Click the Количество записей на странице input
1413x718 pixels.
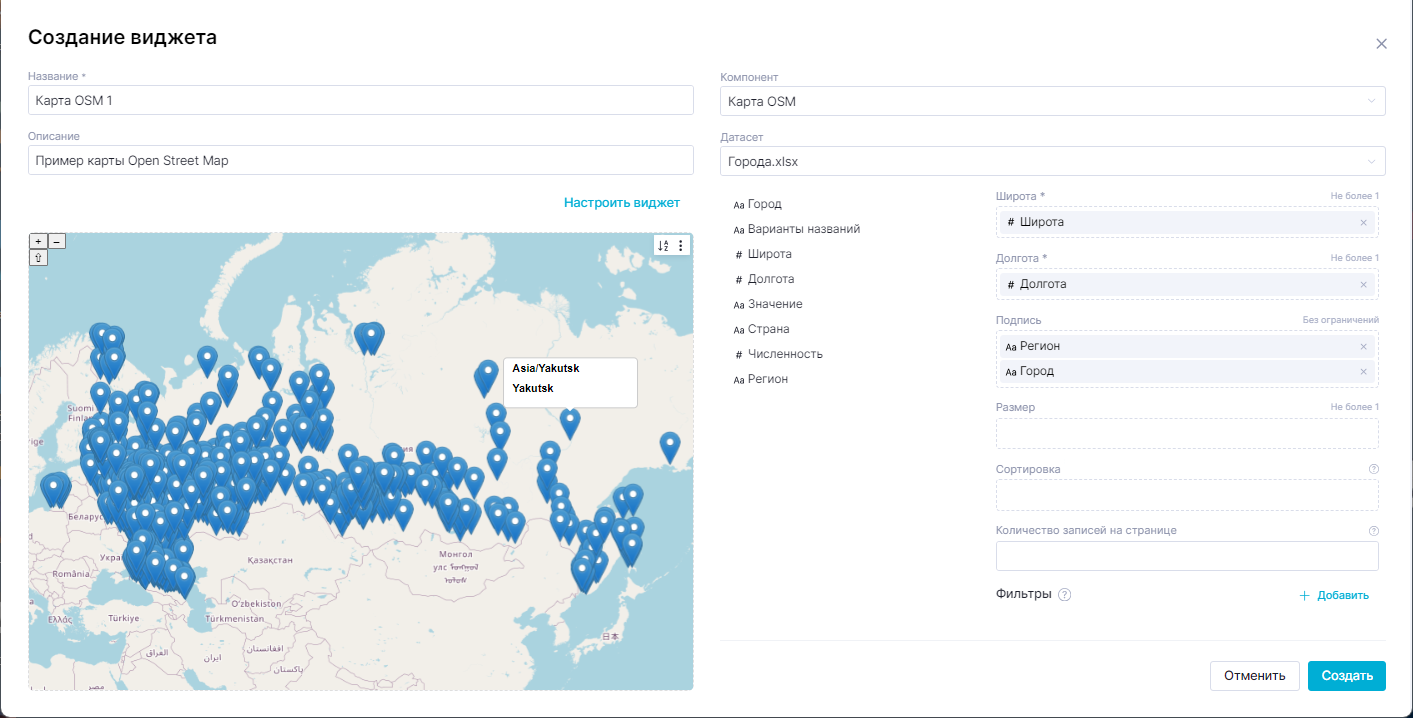coord(1186,556)
